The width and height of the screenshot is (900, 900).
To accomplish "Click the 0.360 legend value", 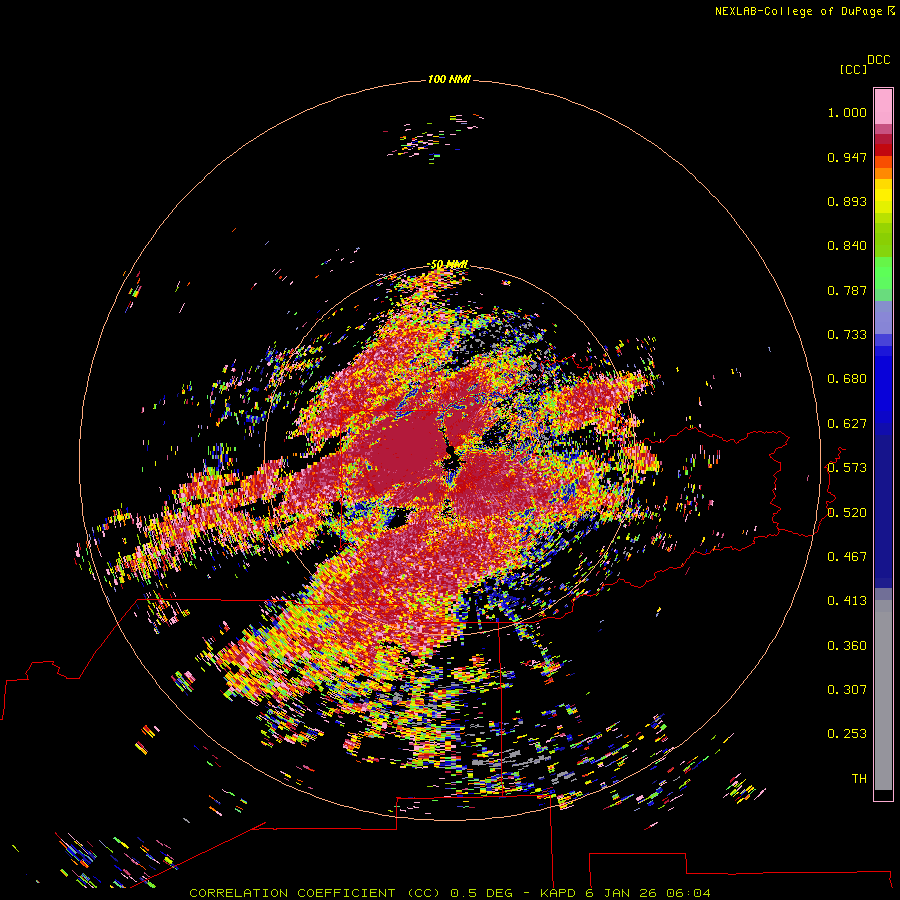I will (847, 646).
